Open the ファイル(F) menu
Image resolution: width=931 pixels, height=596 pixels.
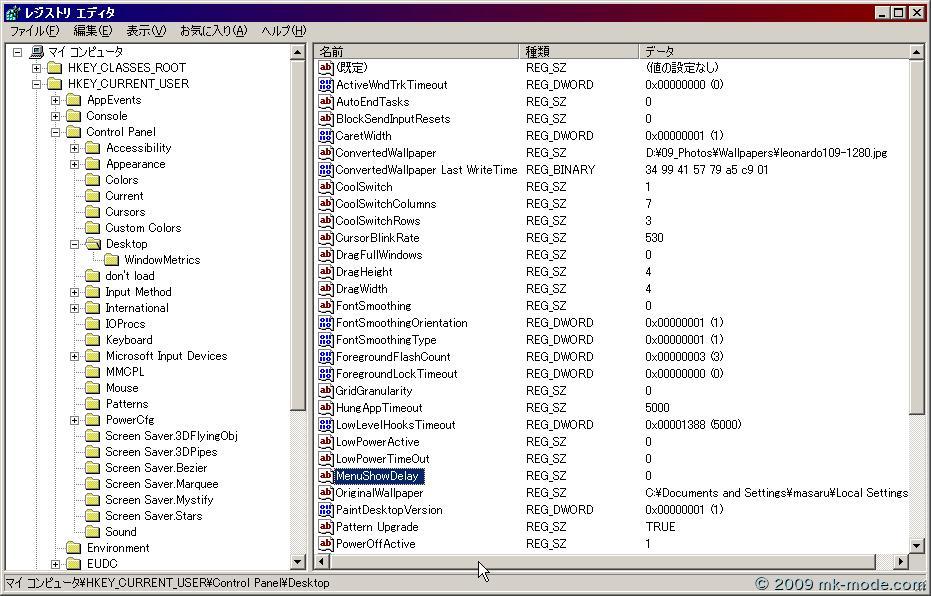(x=34, y=31)
